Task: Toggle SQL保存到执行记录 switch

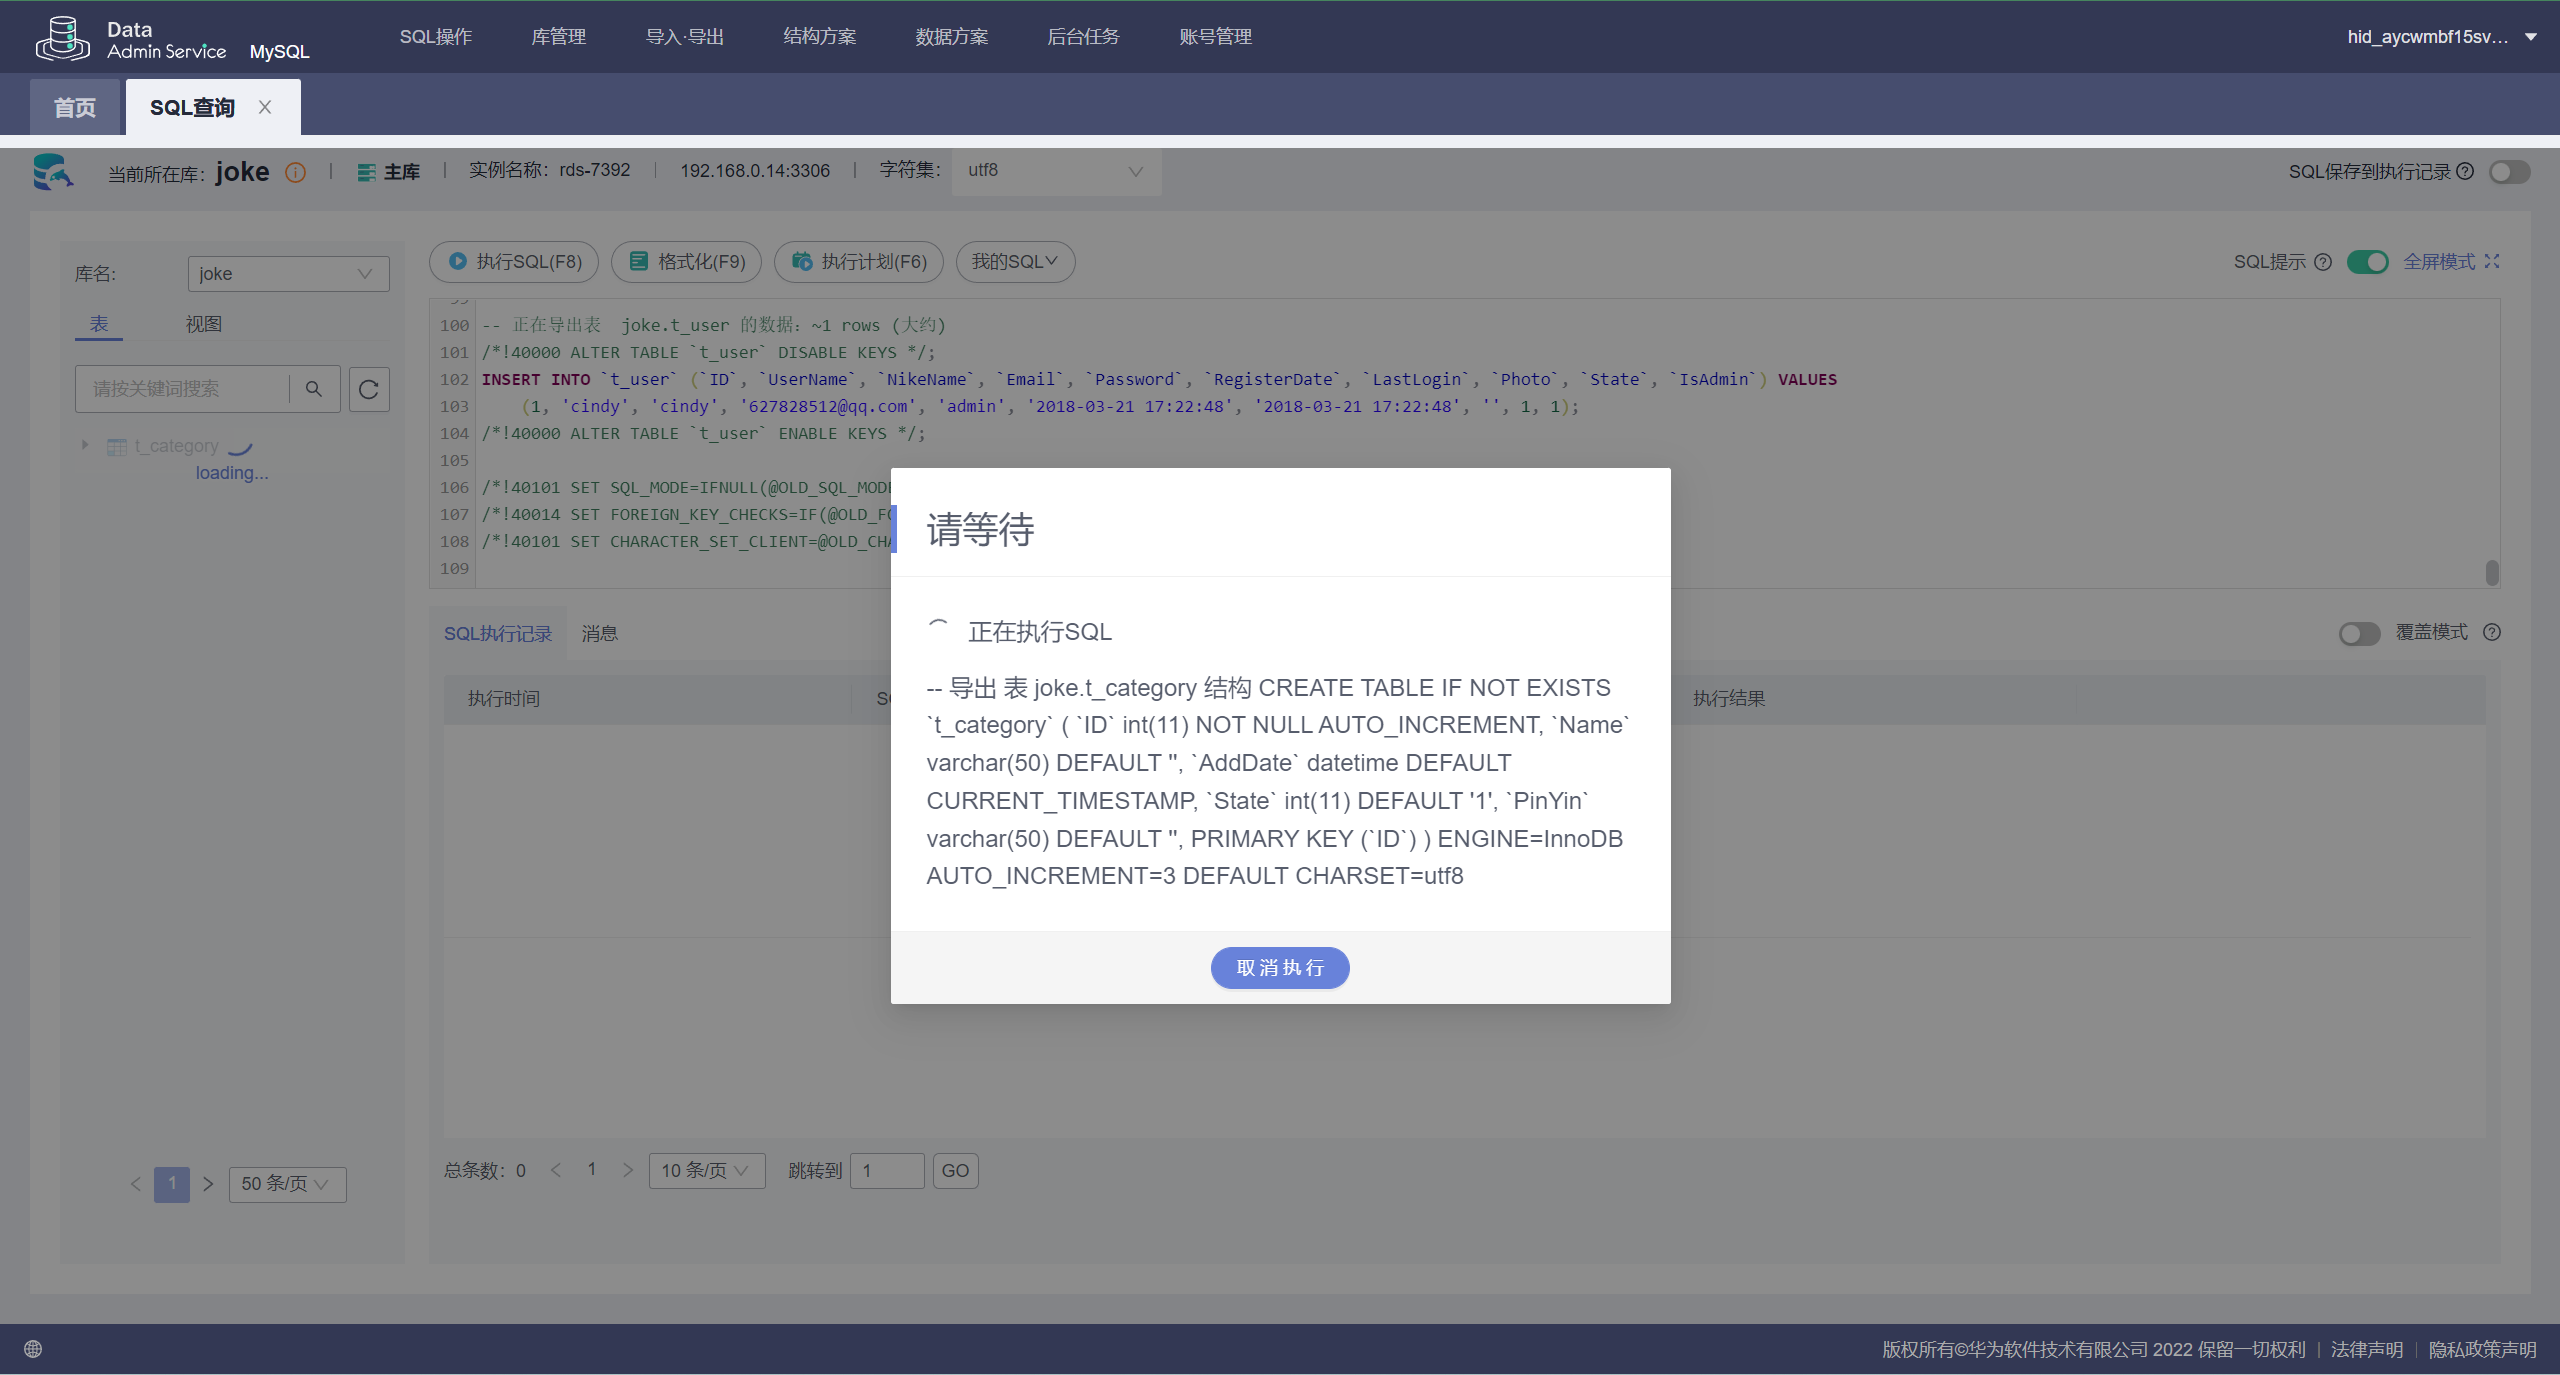Action: (x=2510, y=172)
